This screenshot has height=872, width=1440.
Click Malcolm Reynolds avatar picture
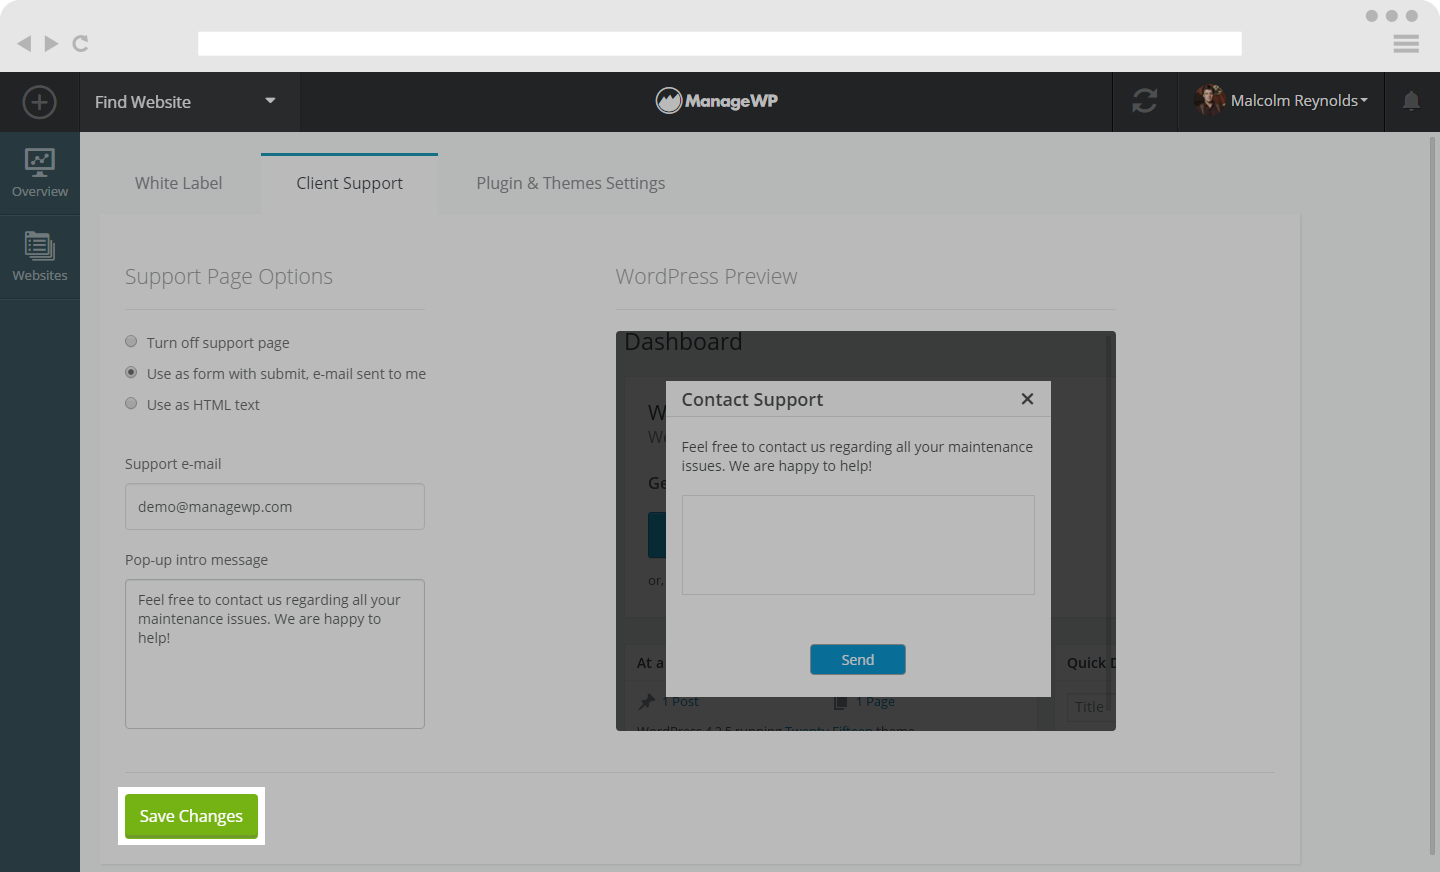pos(1209,100)
